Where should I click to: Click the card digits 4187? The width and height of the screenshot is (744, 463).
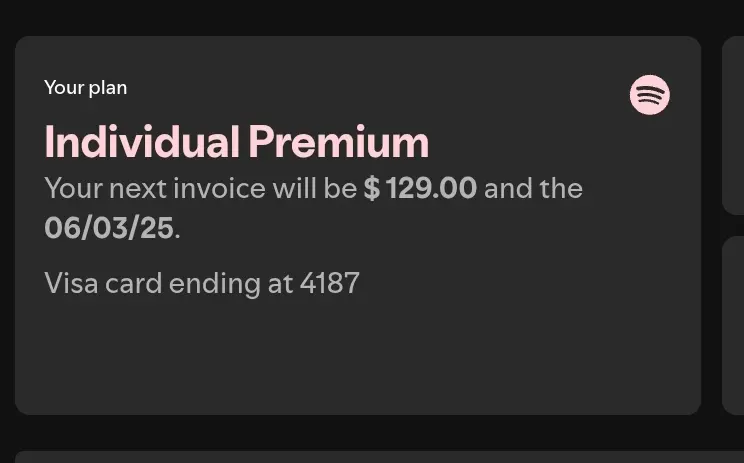330,283
